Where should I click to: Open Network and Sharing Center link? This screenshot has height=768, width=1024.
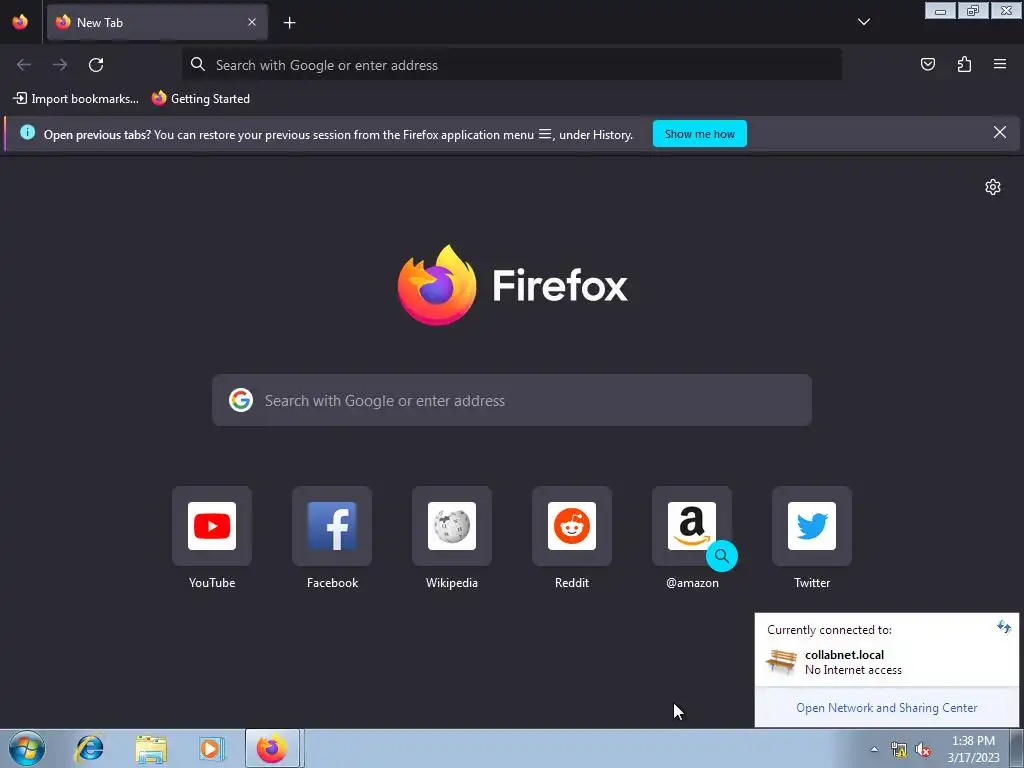[x=886, y=708]
